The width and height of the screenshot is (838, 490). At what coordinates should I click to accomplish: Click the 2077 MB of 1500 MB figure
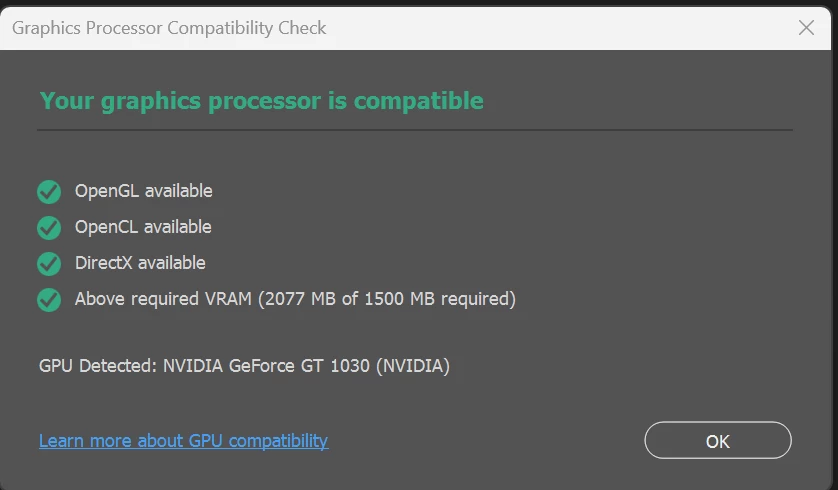[x=385, y=299]
